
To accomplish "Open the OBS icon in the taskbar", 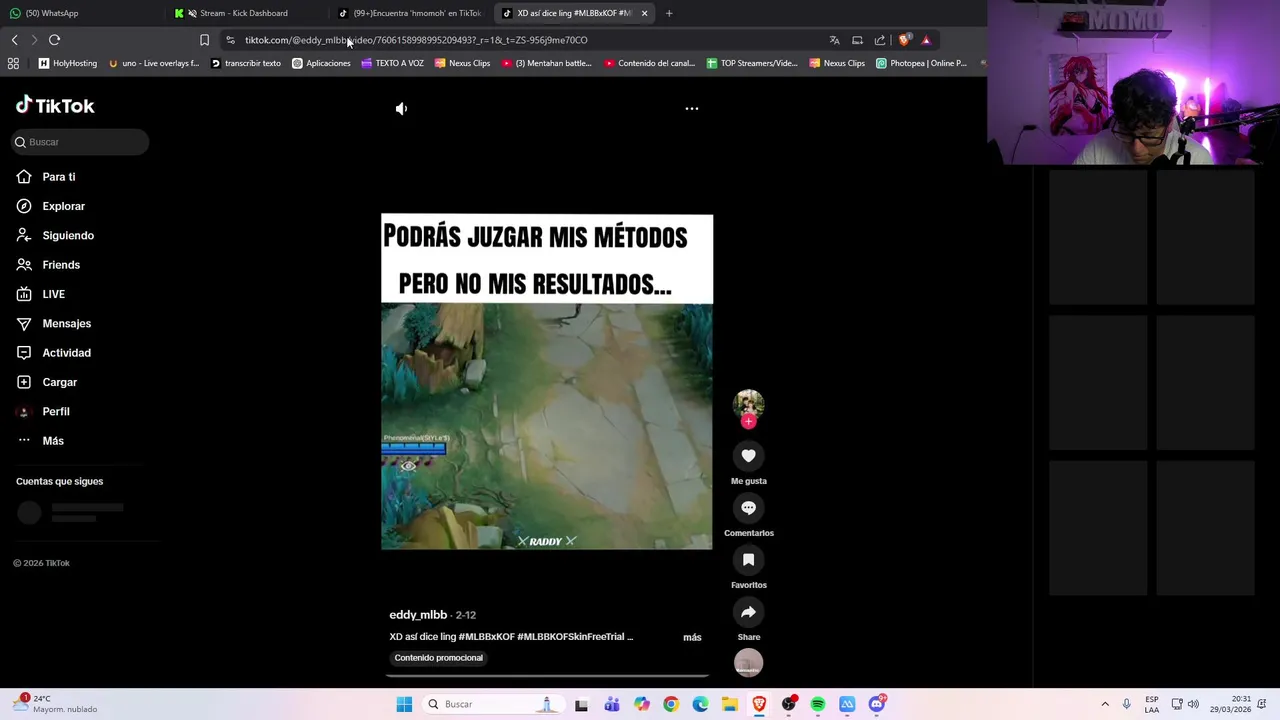I will pyautogui.click(x=789, y=704).
